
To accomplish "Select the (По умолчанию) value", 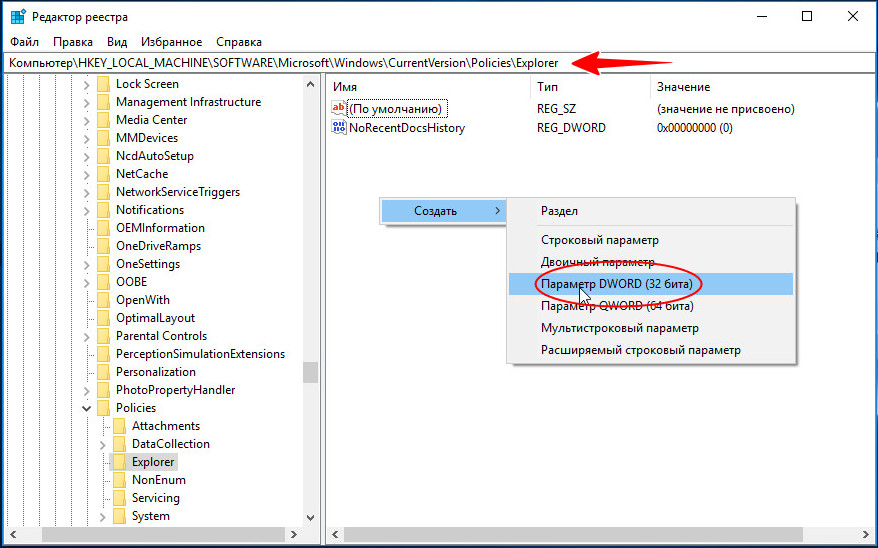I will click(x=398, y=109).
